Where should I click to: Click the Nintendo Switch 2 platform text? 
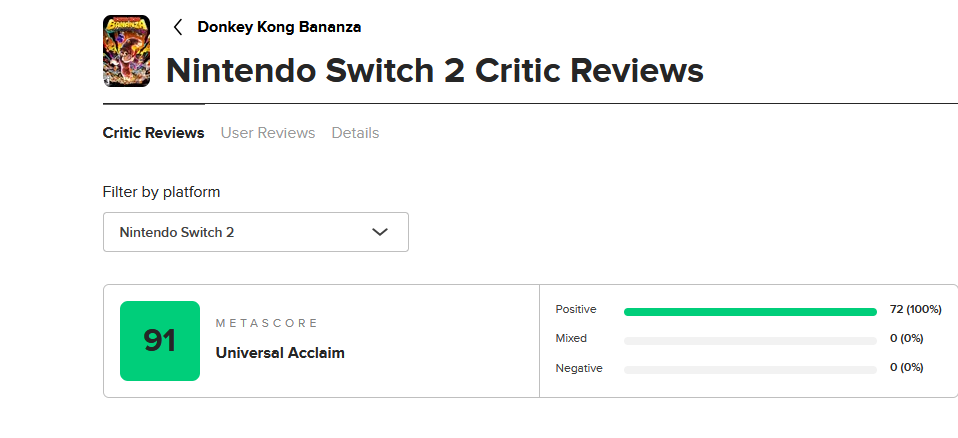pos(177,232)
